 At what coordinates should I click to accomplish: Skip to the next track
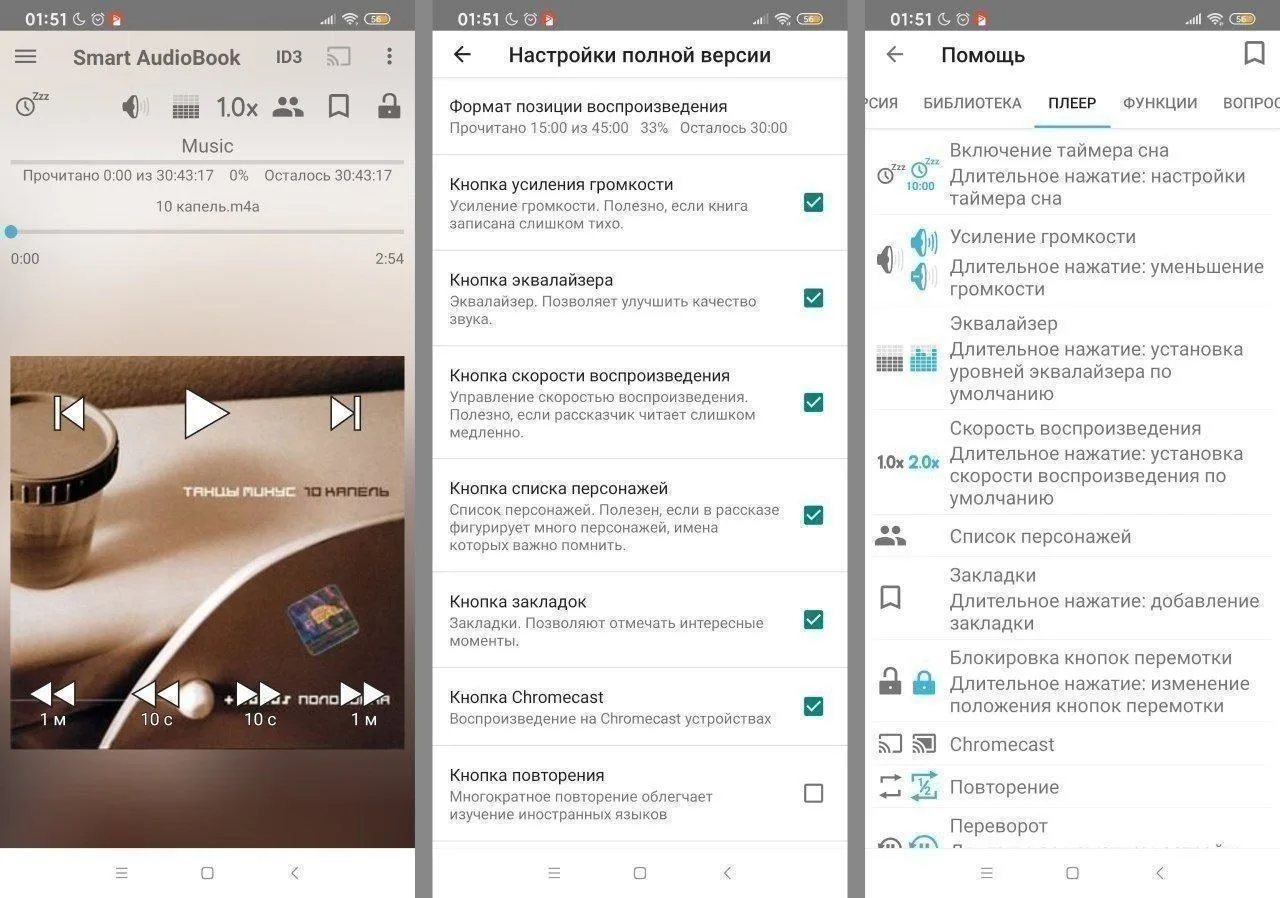pos(345,413)
